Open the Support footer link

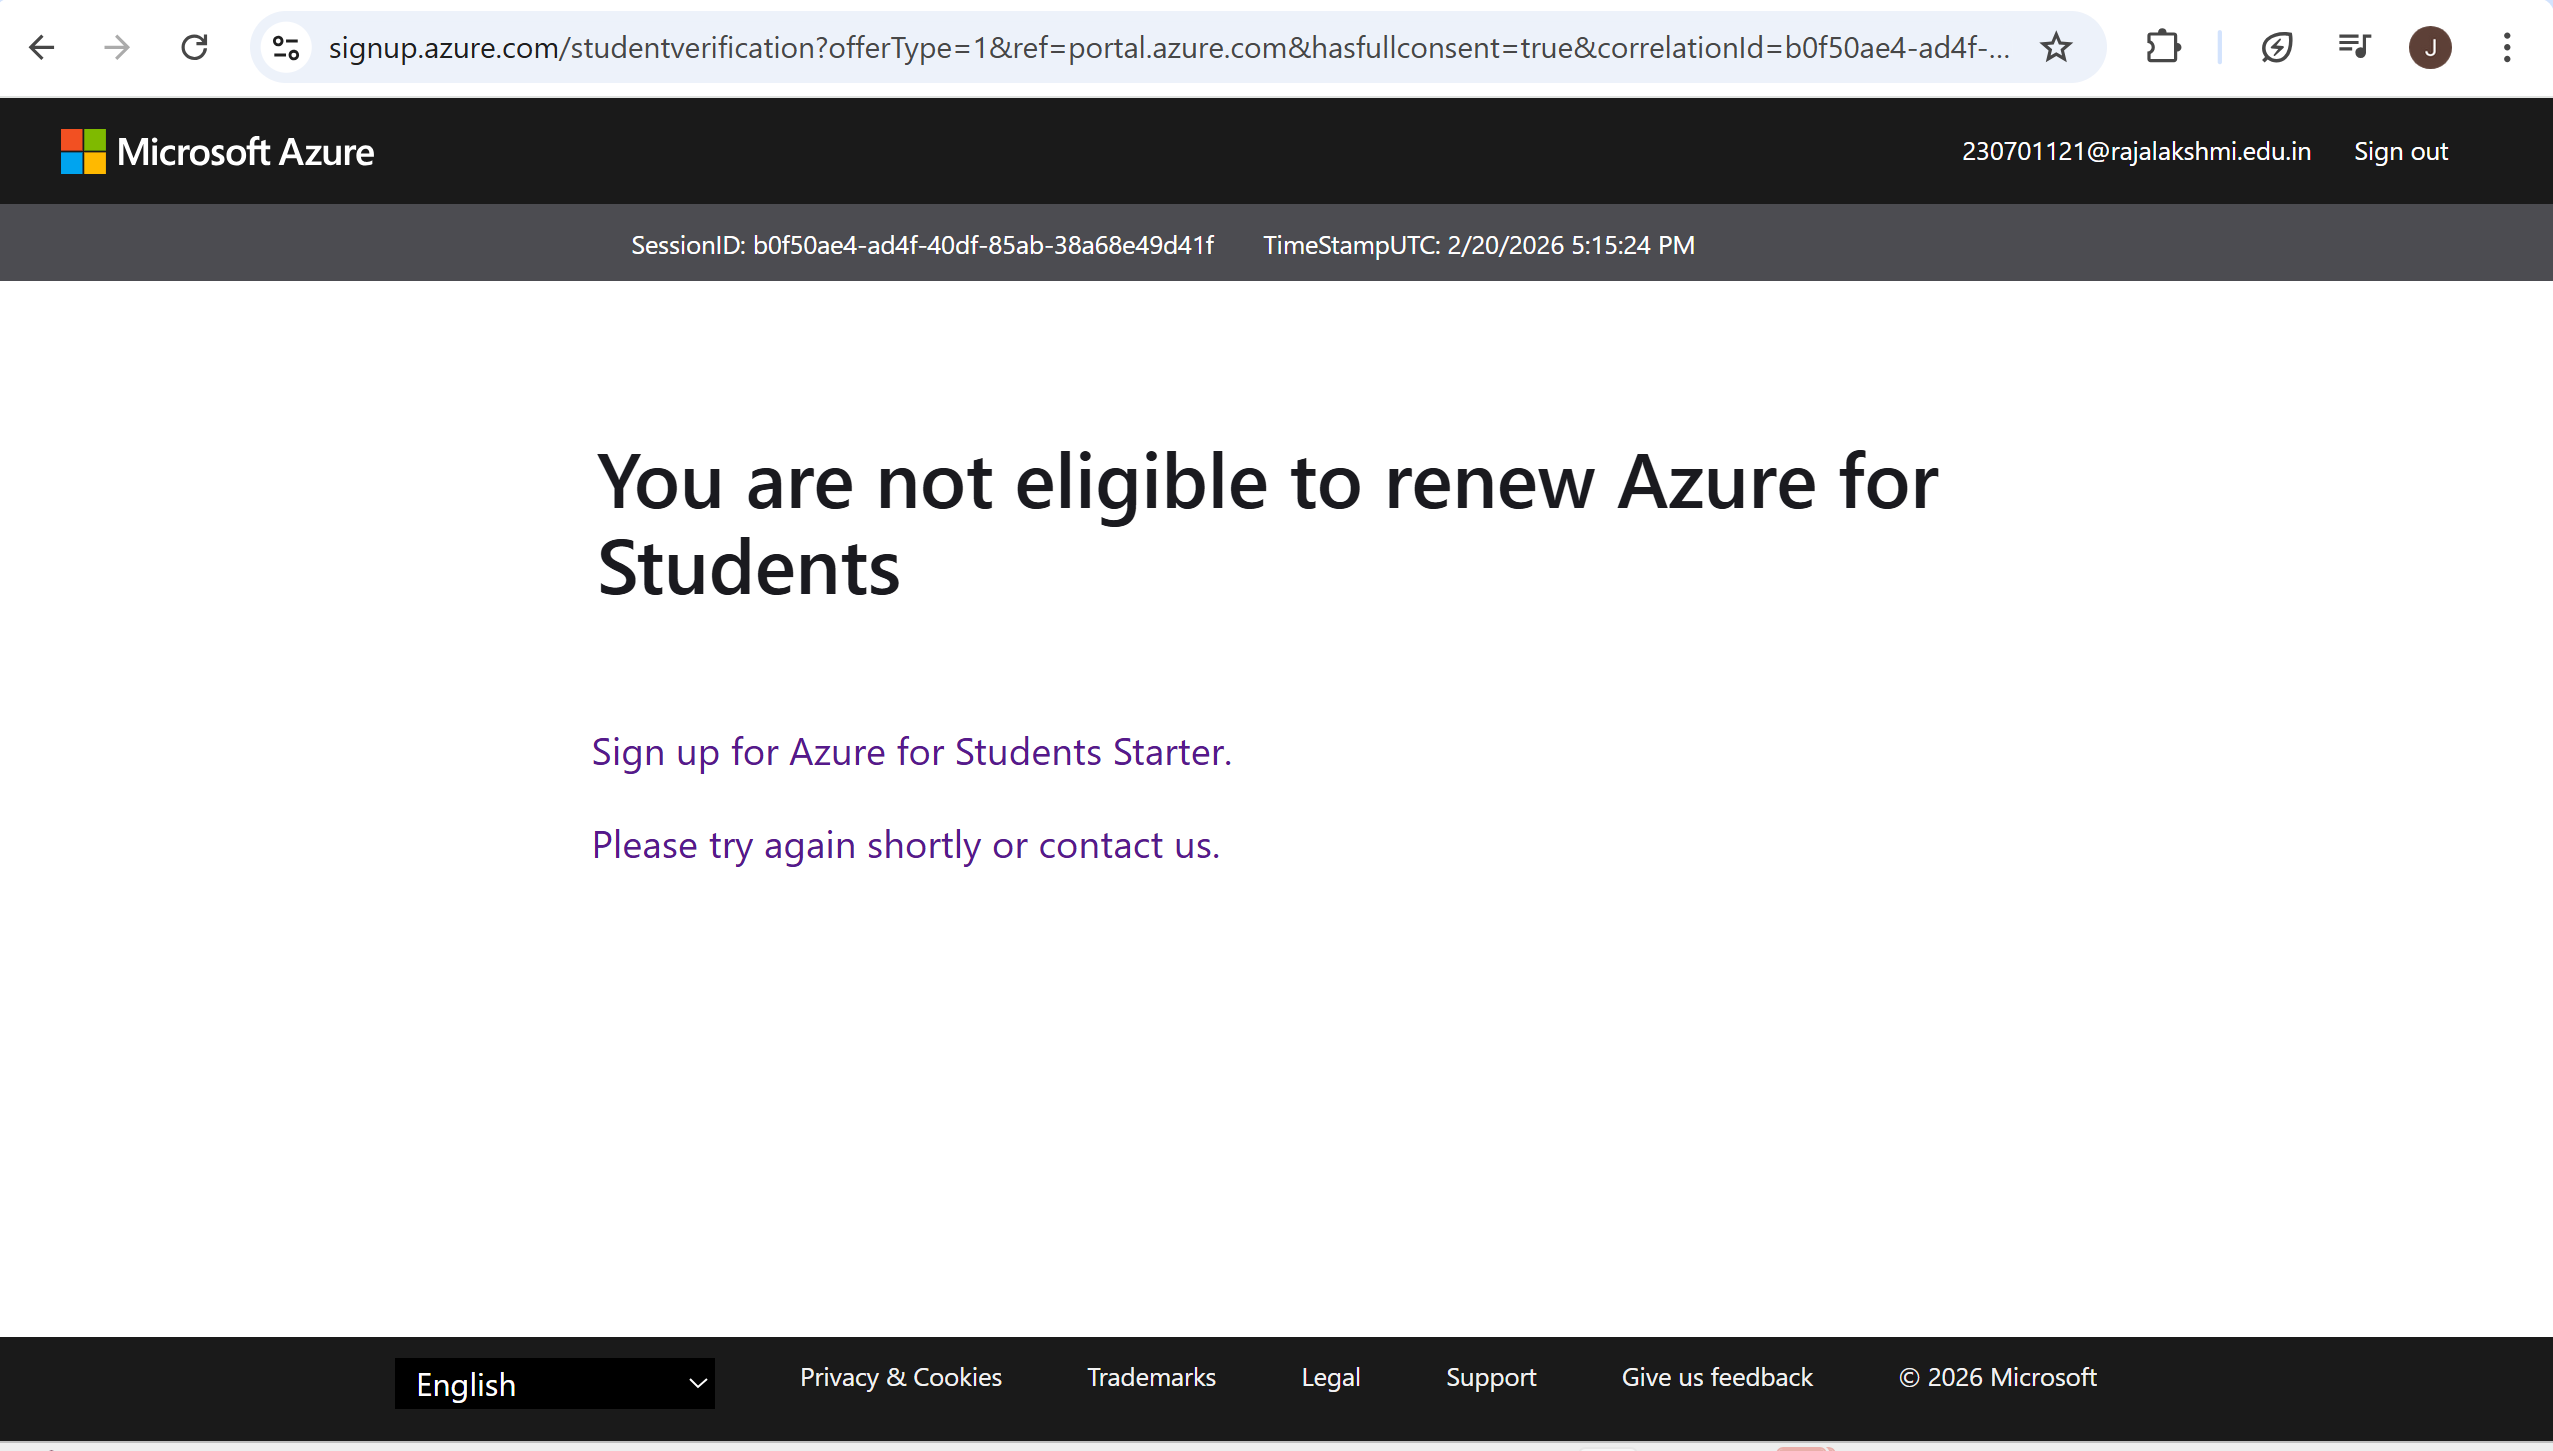pyautogui.click(x=1491, y=1377)
